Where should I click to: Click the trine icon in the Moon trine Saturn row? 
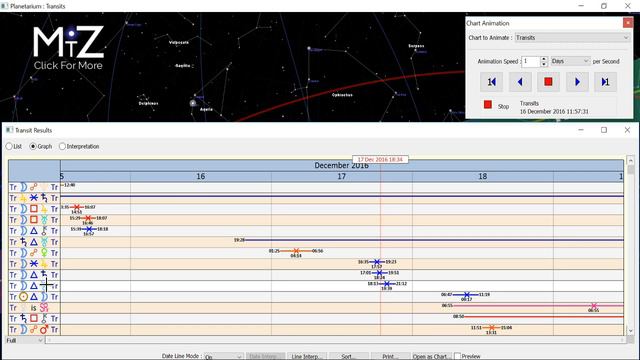pos(34,275)
